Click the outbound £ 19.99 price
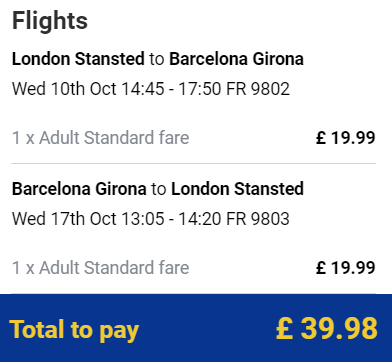The height and width of the screenshot is (362, 392). coord(346,138)
